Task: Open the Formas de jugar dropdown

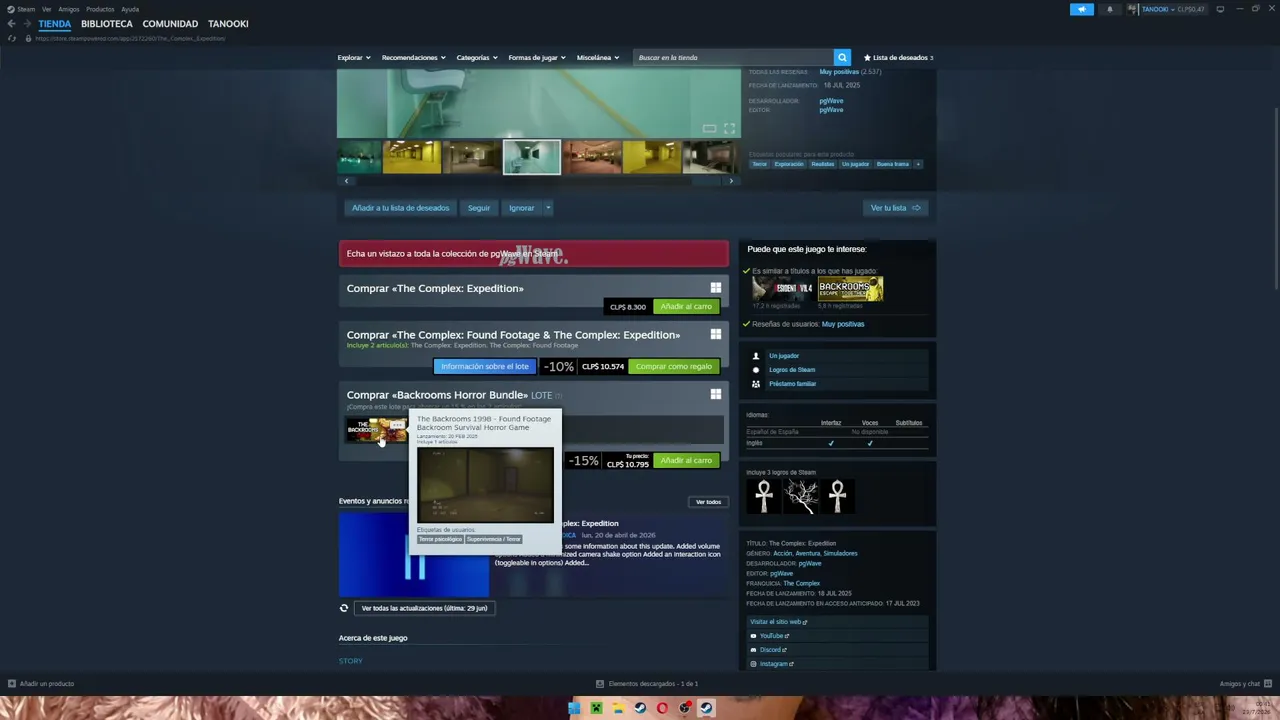Action: 538,58
